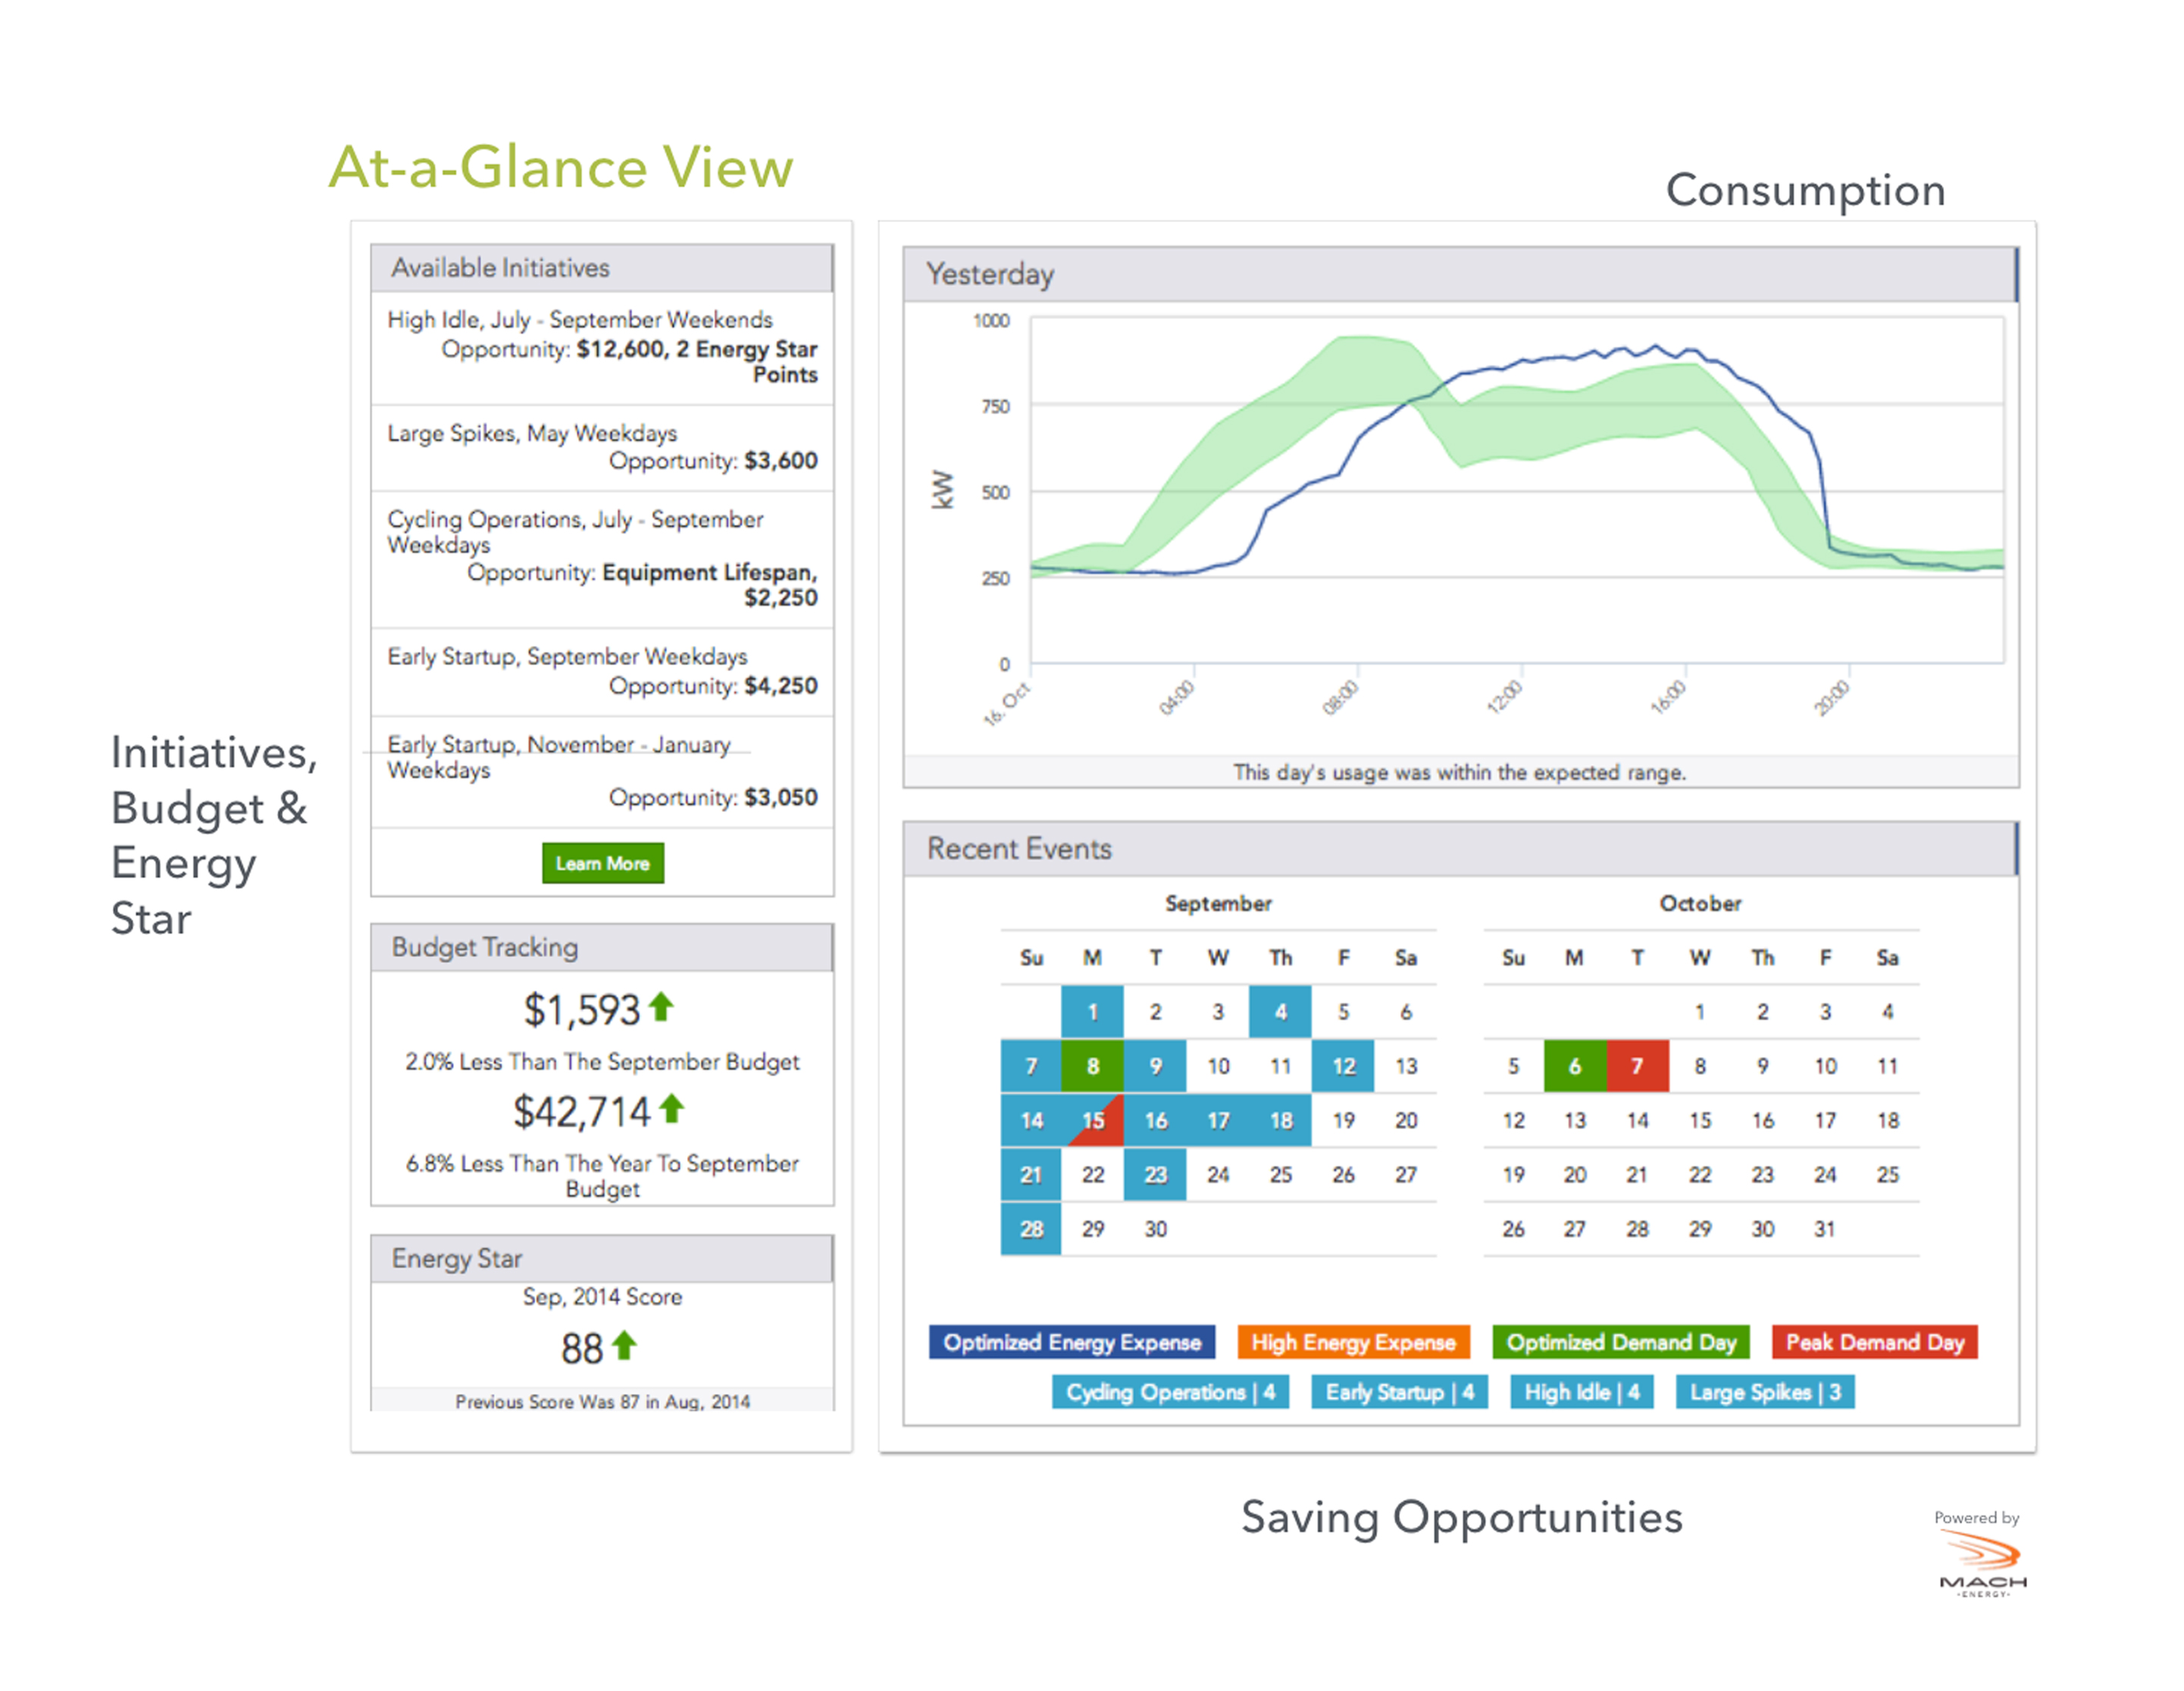2184x1691 pixels.
Task: Select the Peak Demand Day legend tag
Action: pyautogui.click(x=1875, y=1342)
